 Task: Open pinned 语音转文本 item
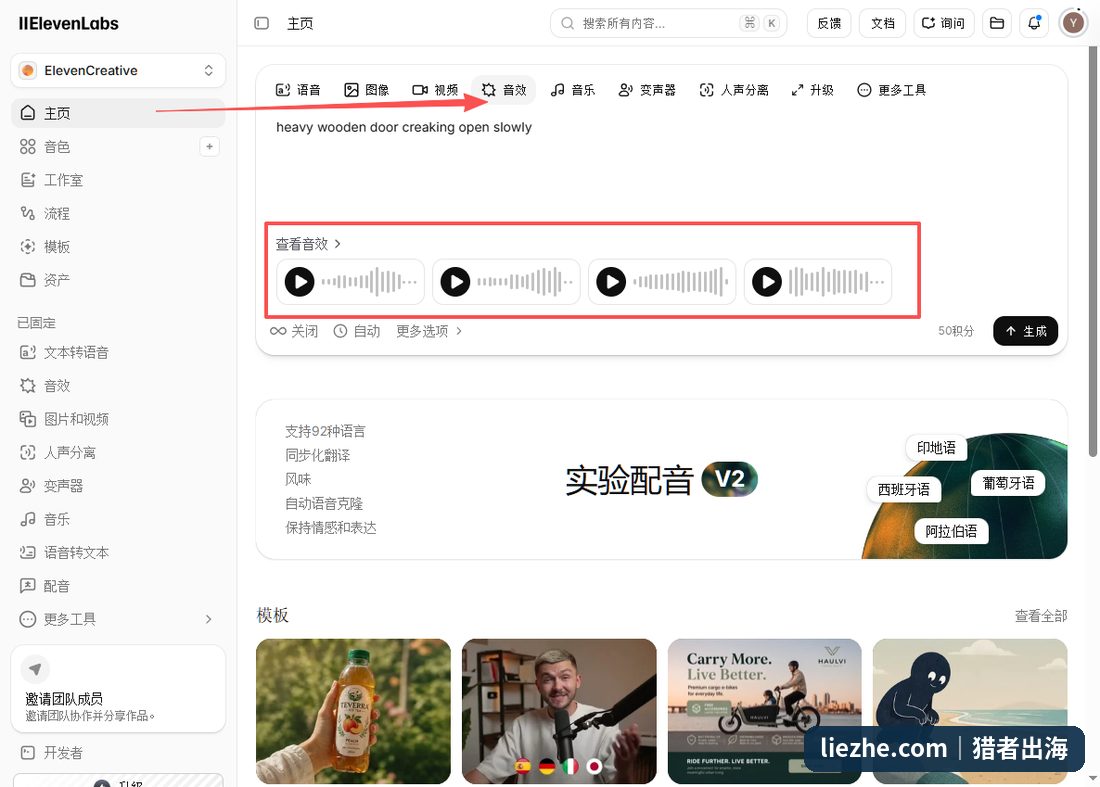[118, 552]
